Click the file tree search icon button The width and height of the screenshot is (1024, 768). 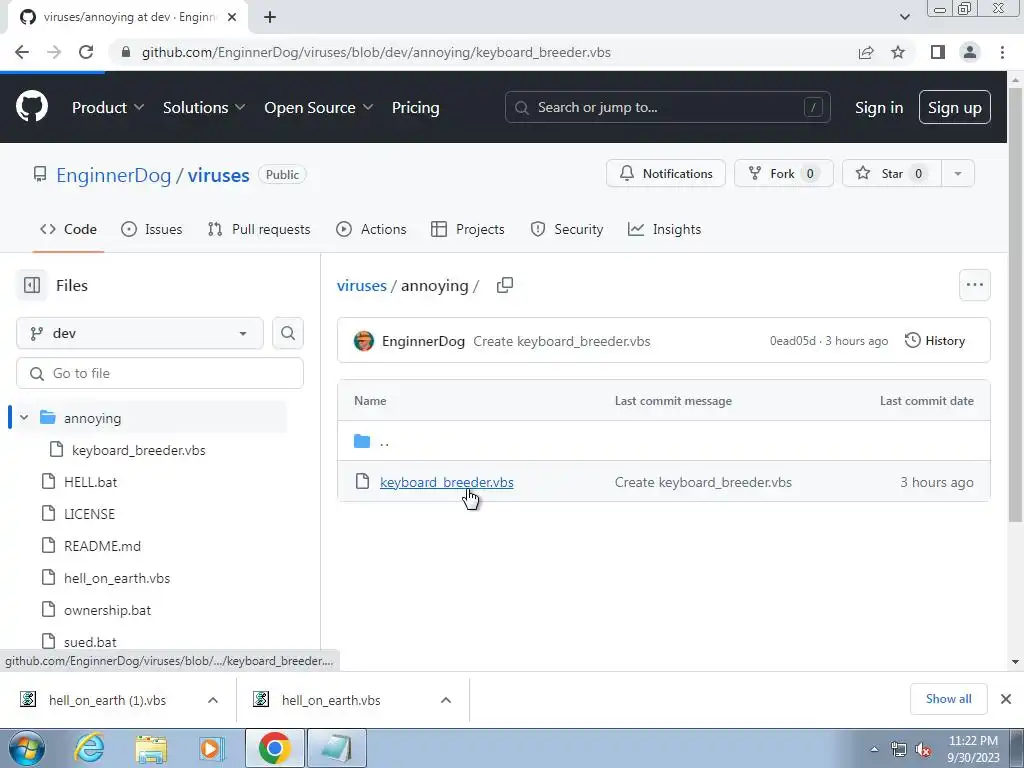pyautogui.click(x=288, y=333)
